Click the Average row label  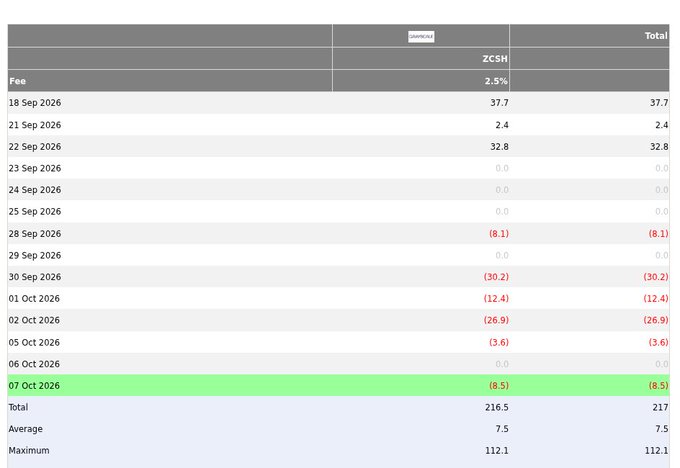point(26,429)
